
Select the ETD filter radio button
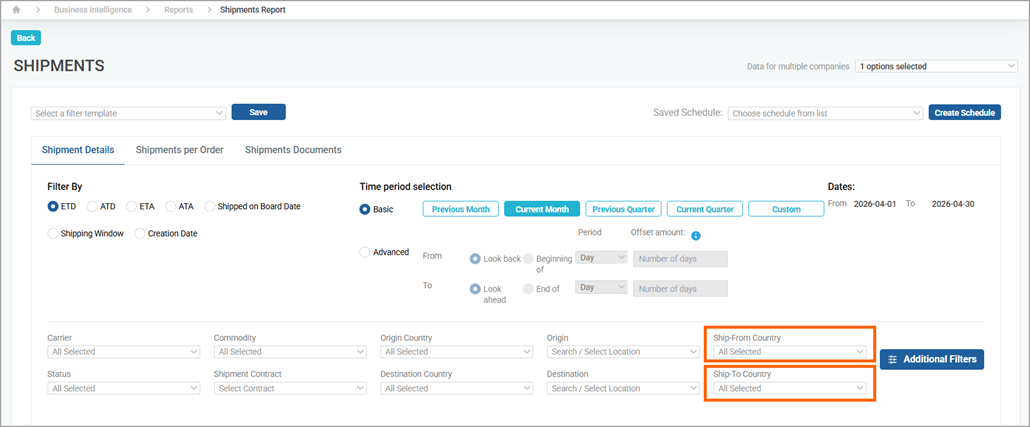point(53,206)
